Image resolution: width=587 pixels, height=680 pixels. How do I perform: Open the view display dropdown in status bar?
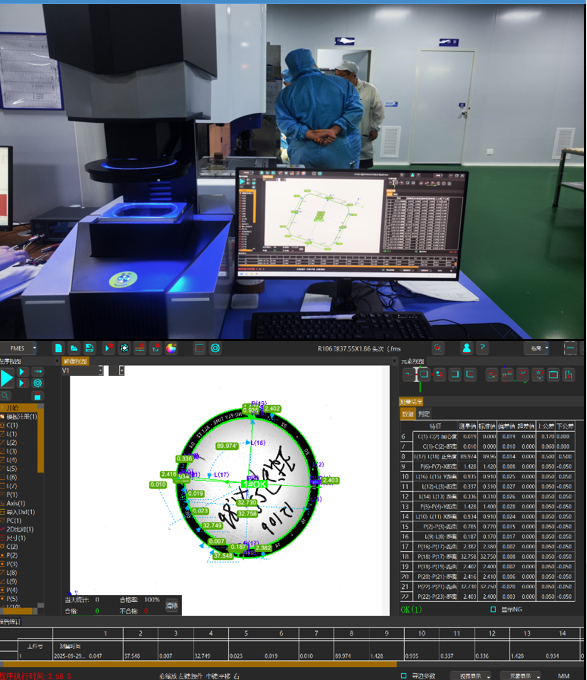(471, 676)
